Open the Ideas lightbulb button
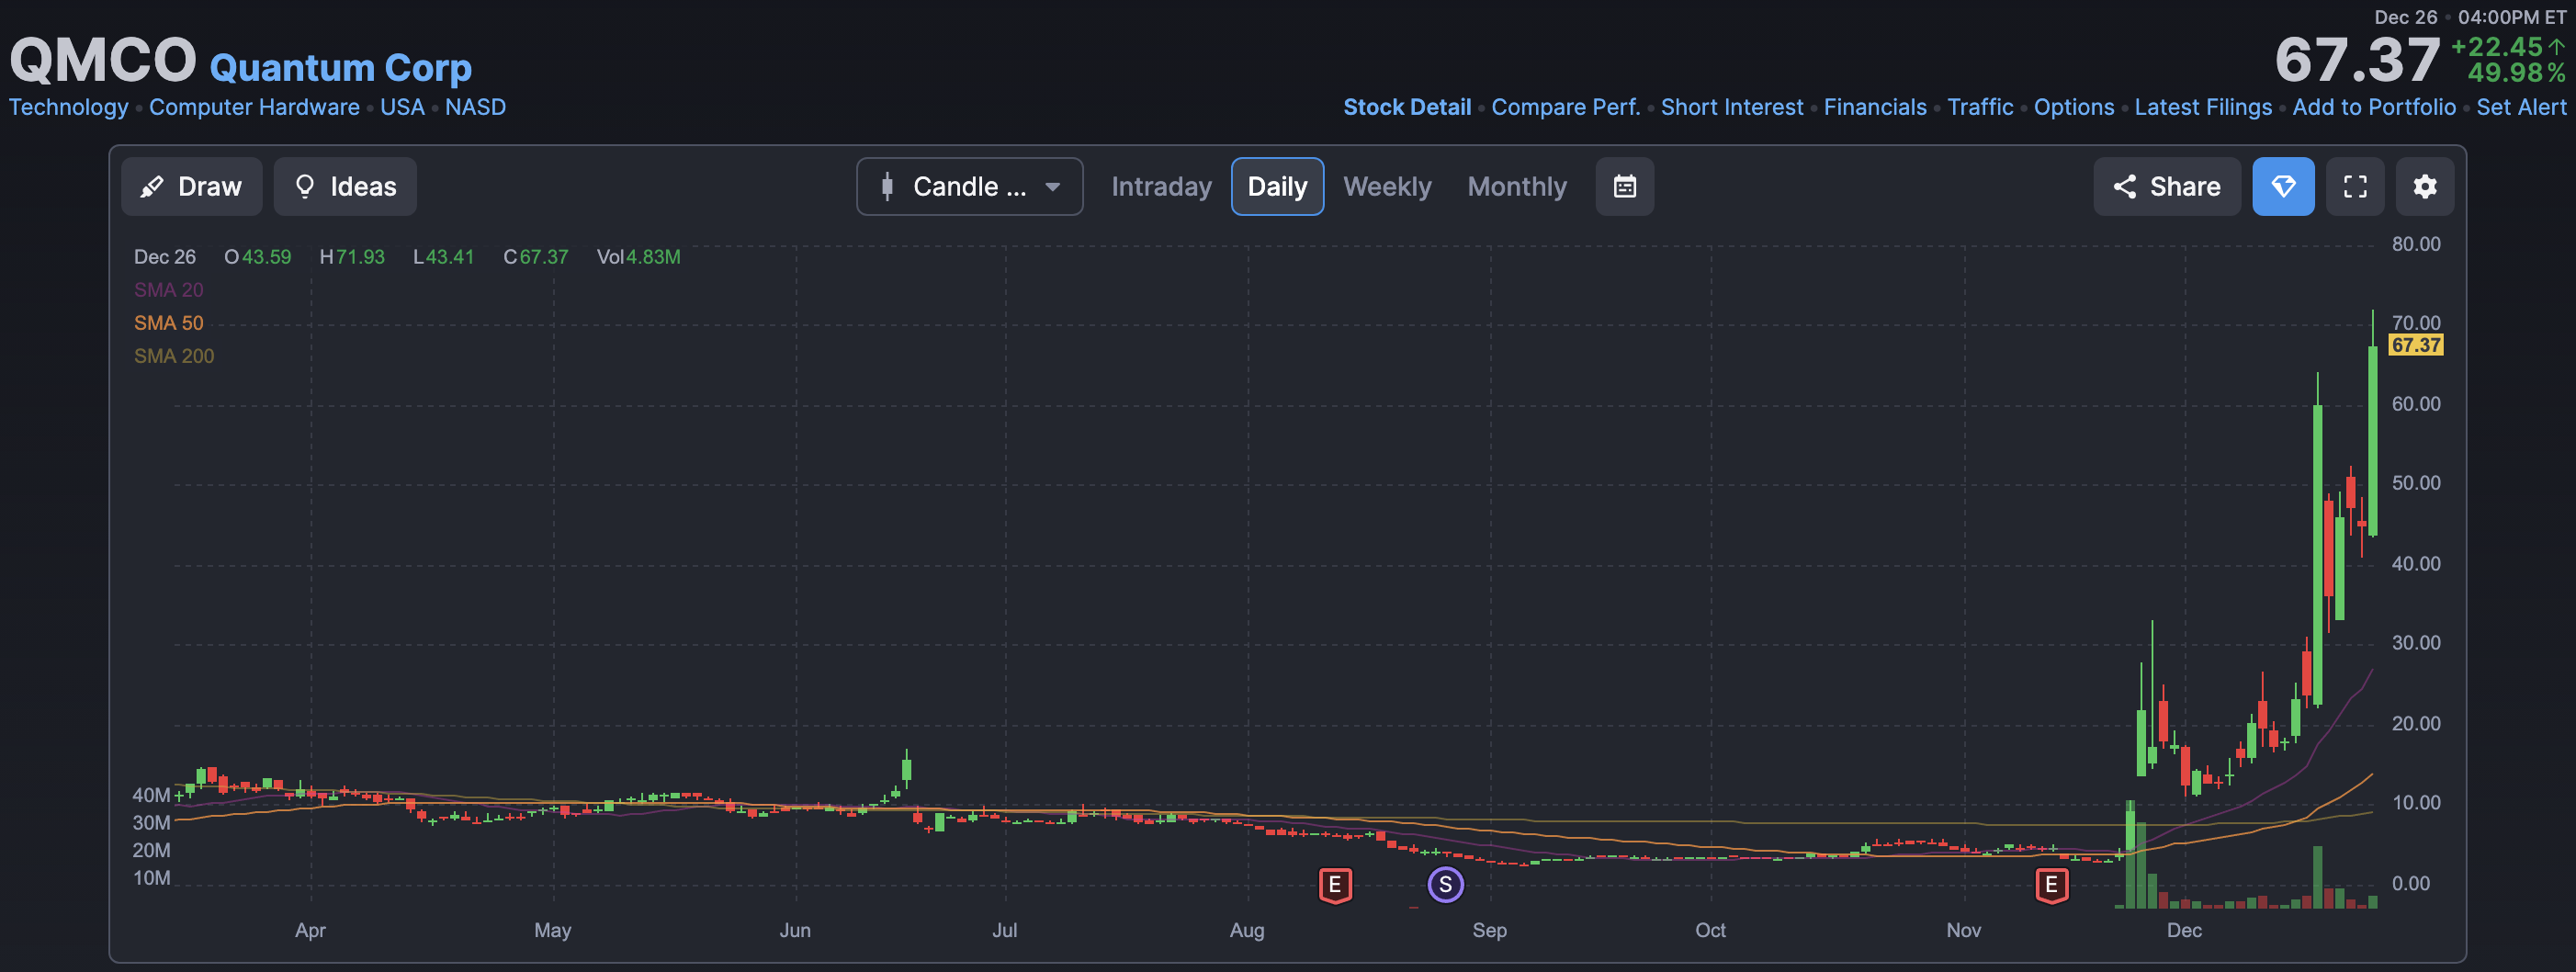Image resolution: width=2576 pixels, height=972 pixels. tap(345, 186)
